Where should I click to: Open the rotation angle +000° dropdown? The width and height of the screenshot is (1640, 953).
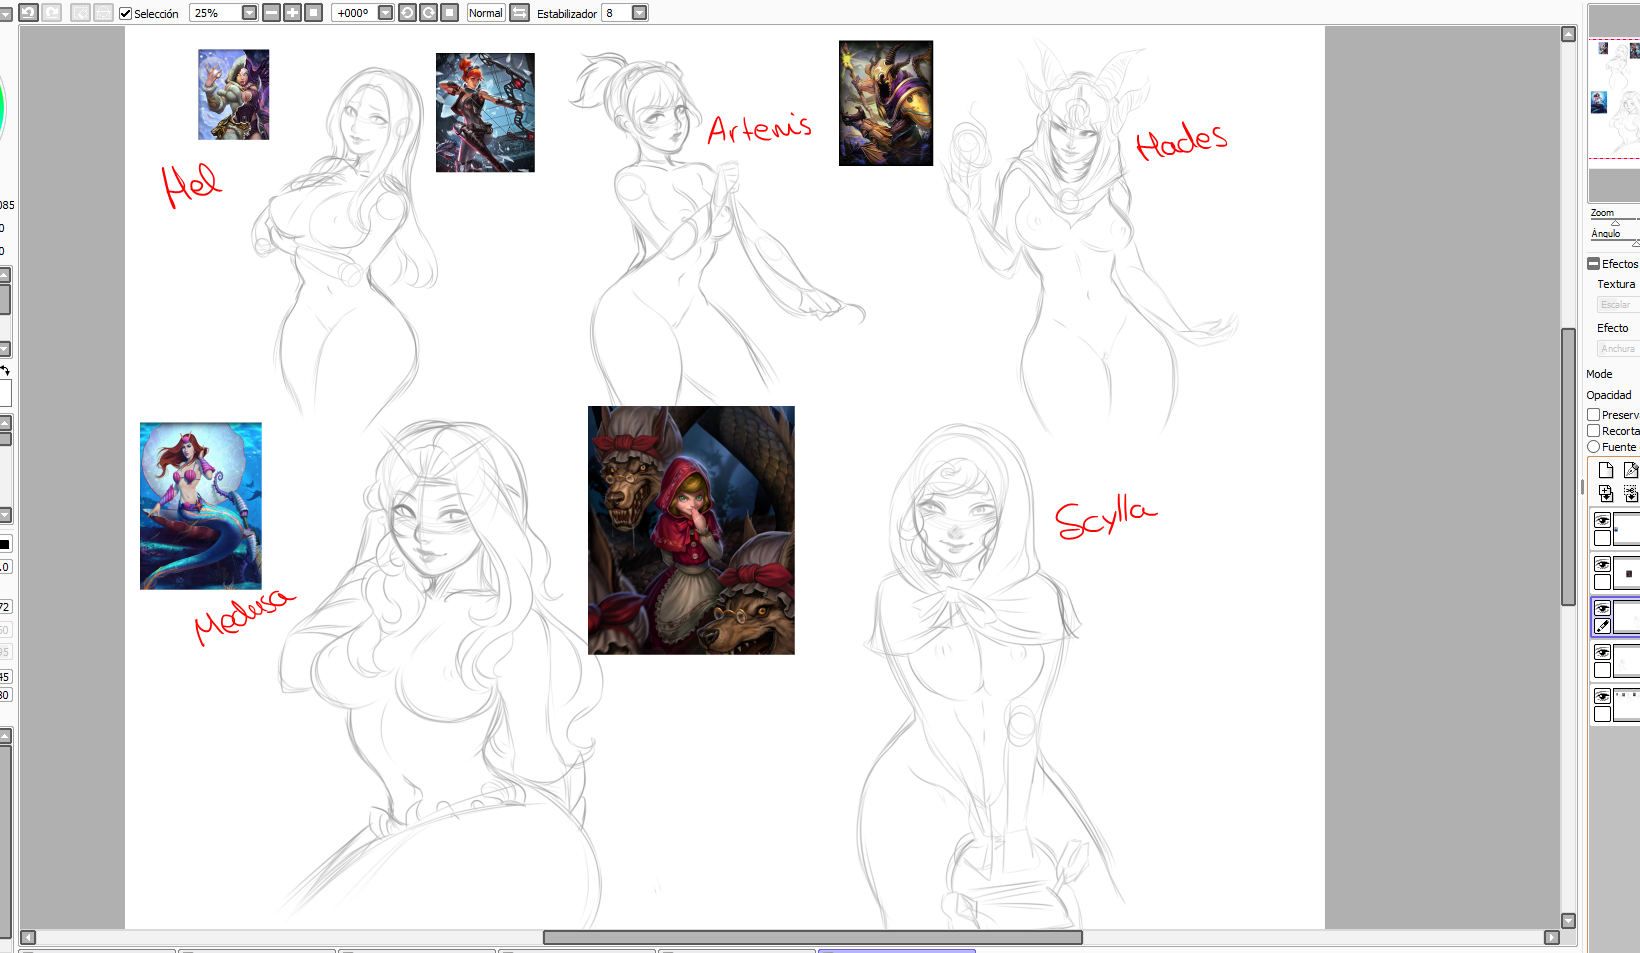385,13
